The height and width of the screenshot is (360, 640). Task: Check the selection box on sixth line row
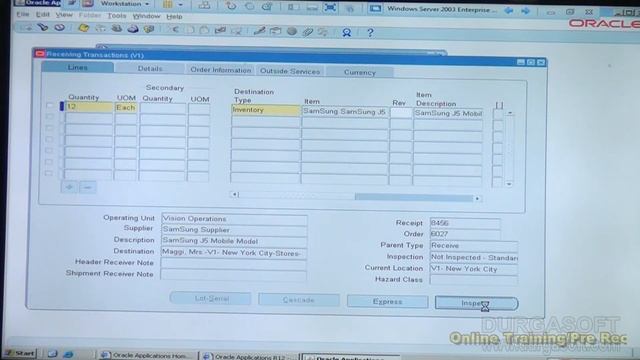tap(49, 162)
